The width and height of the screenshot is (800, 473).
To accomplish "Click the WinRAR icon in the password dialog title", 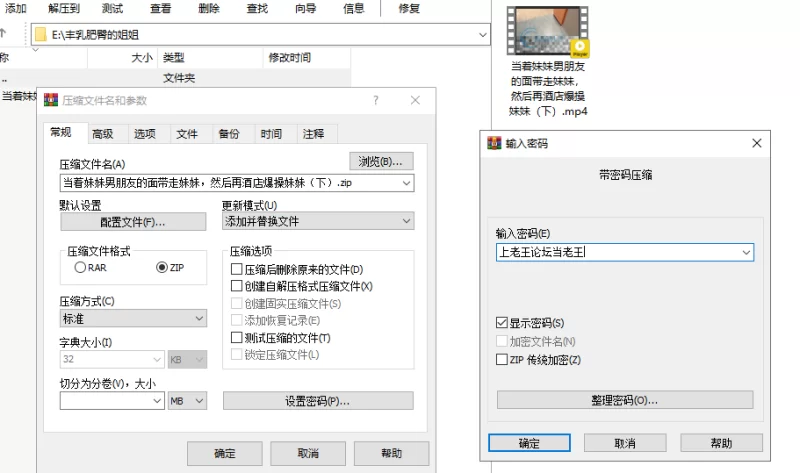I will coord(494,143).
